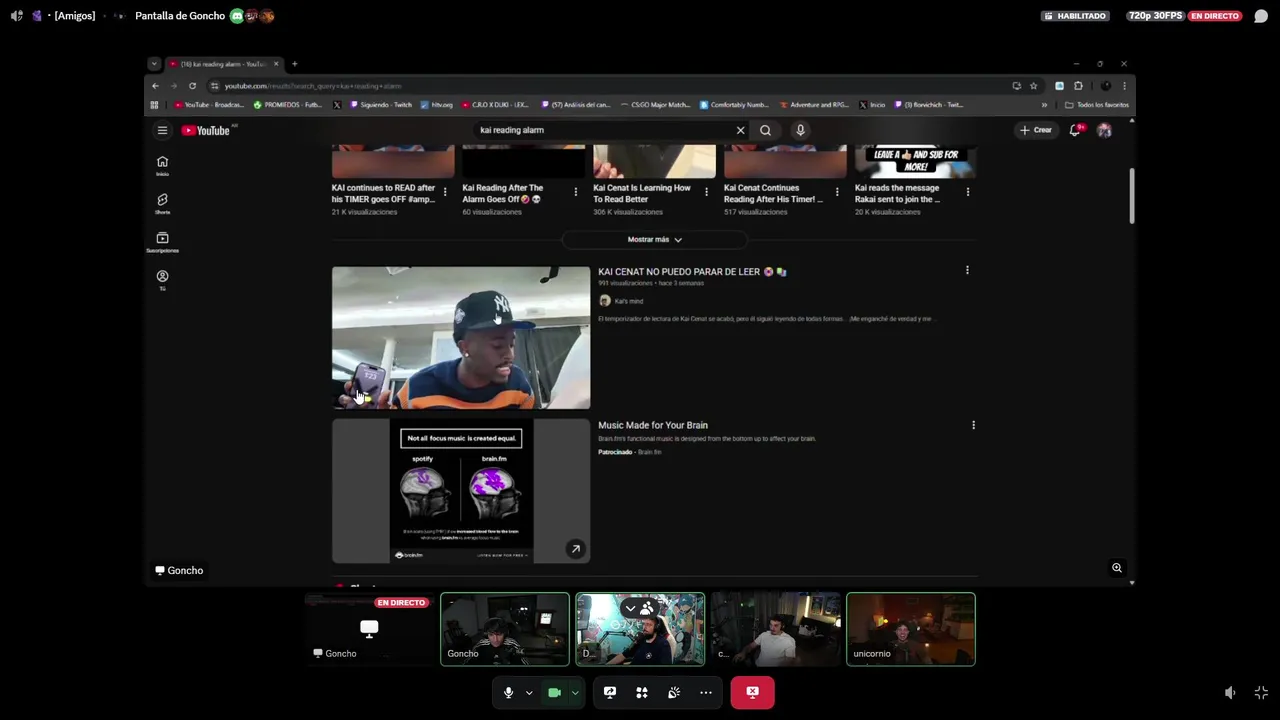Open the ad external link arrow
The height and width of the screenshot is (720, 1280).
pyautogui.click(x=575, y=549)
